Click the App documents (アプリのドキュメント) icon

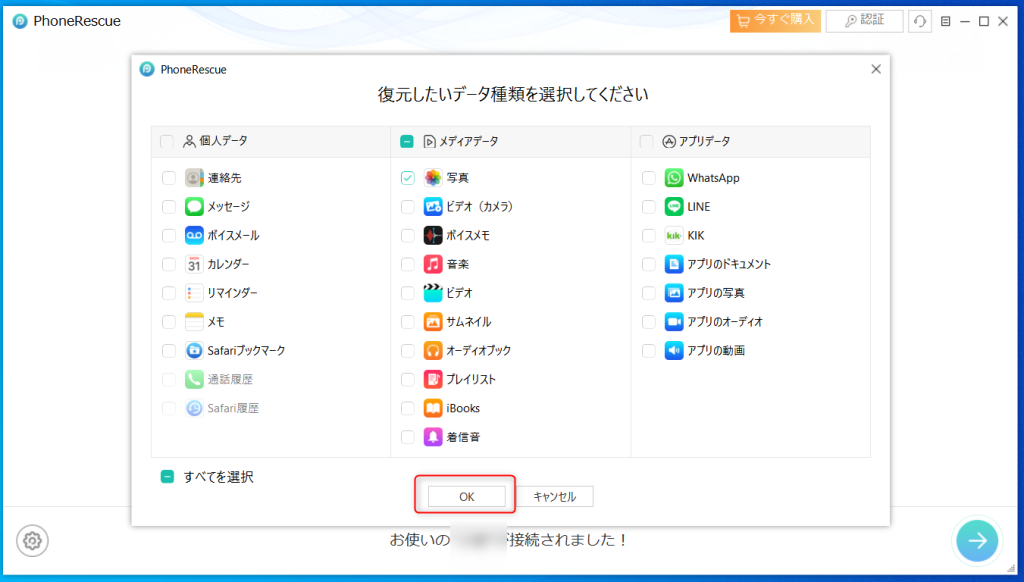tap(674, 264)
